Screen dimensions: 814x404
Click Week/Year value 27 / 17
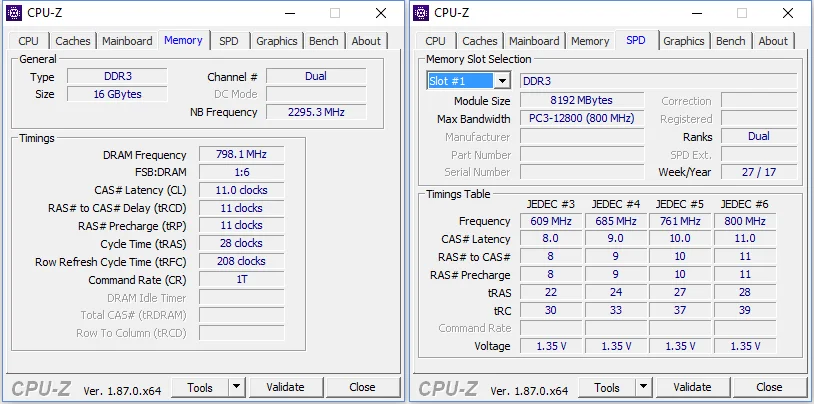[x=759, y=172]
